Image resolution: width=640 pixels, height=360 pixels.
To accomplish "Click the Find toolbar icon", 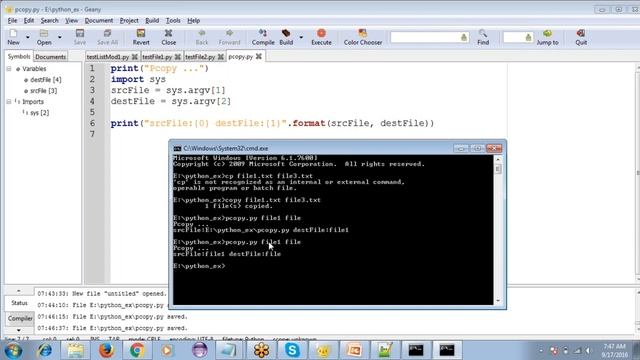I will pyautogui.click(x=483, y=37).
